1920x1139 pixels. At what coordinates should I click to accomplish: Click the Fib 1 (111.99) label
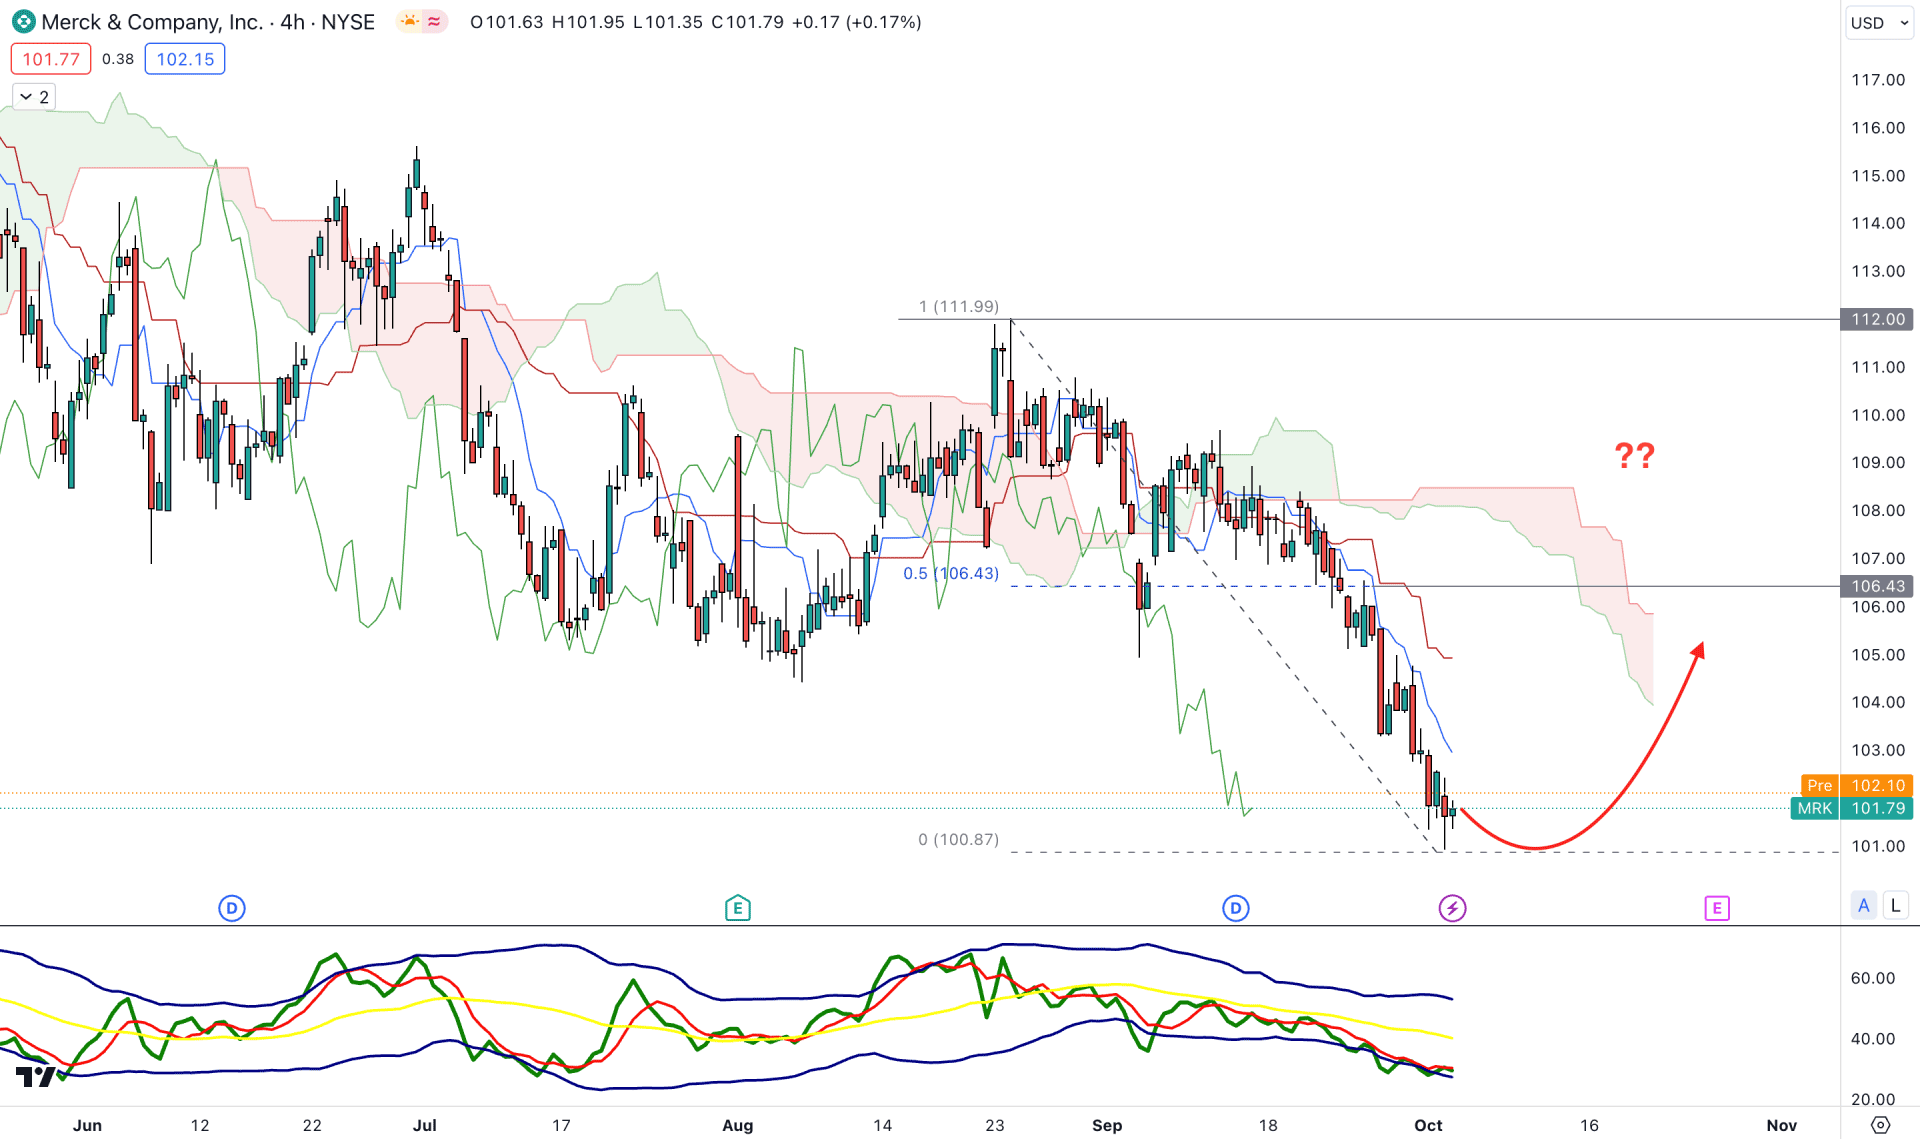click(x=958, y=307)
